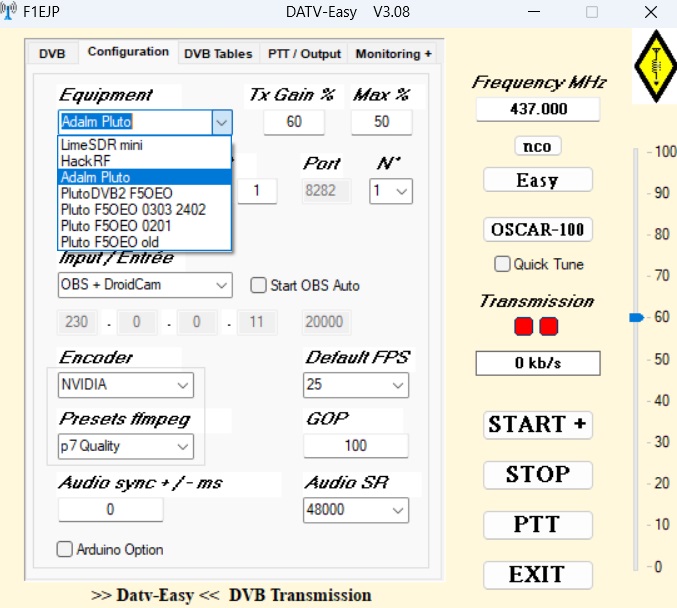Toggle the Quick Tune checkbox
Image resolution: width=677 pixels, height=608 pixels.
(502, 264)
